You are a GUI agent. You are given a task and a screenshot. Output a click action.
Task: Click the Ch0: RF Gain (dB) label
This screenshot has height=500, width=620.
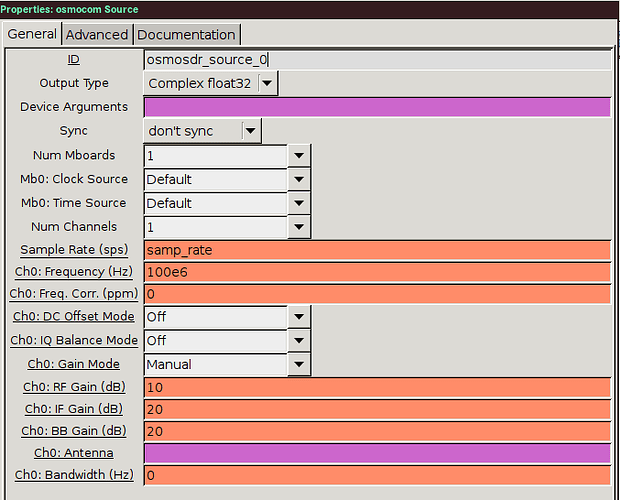[x=74, y=387]
